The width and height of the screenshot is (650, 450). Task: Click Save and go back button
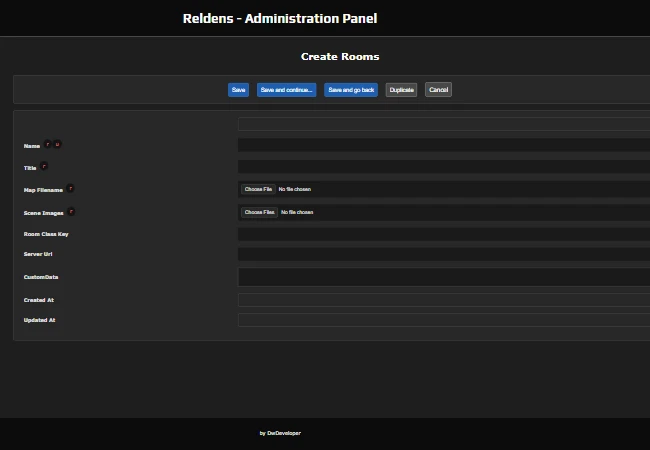coord(351,90)
